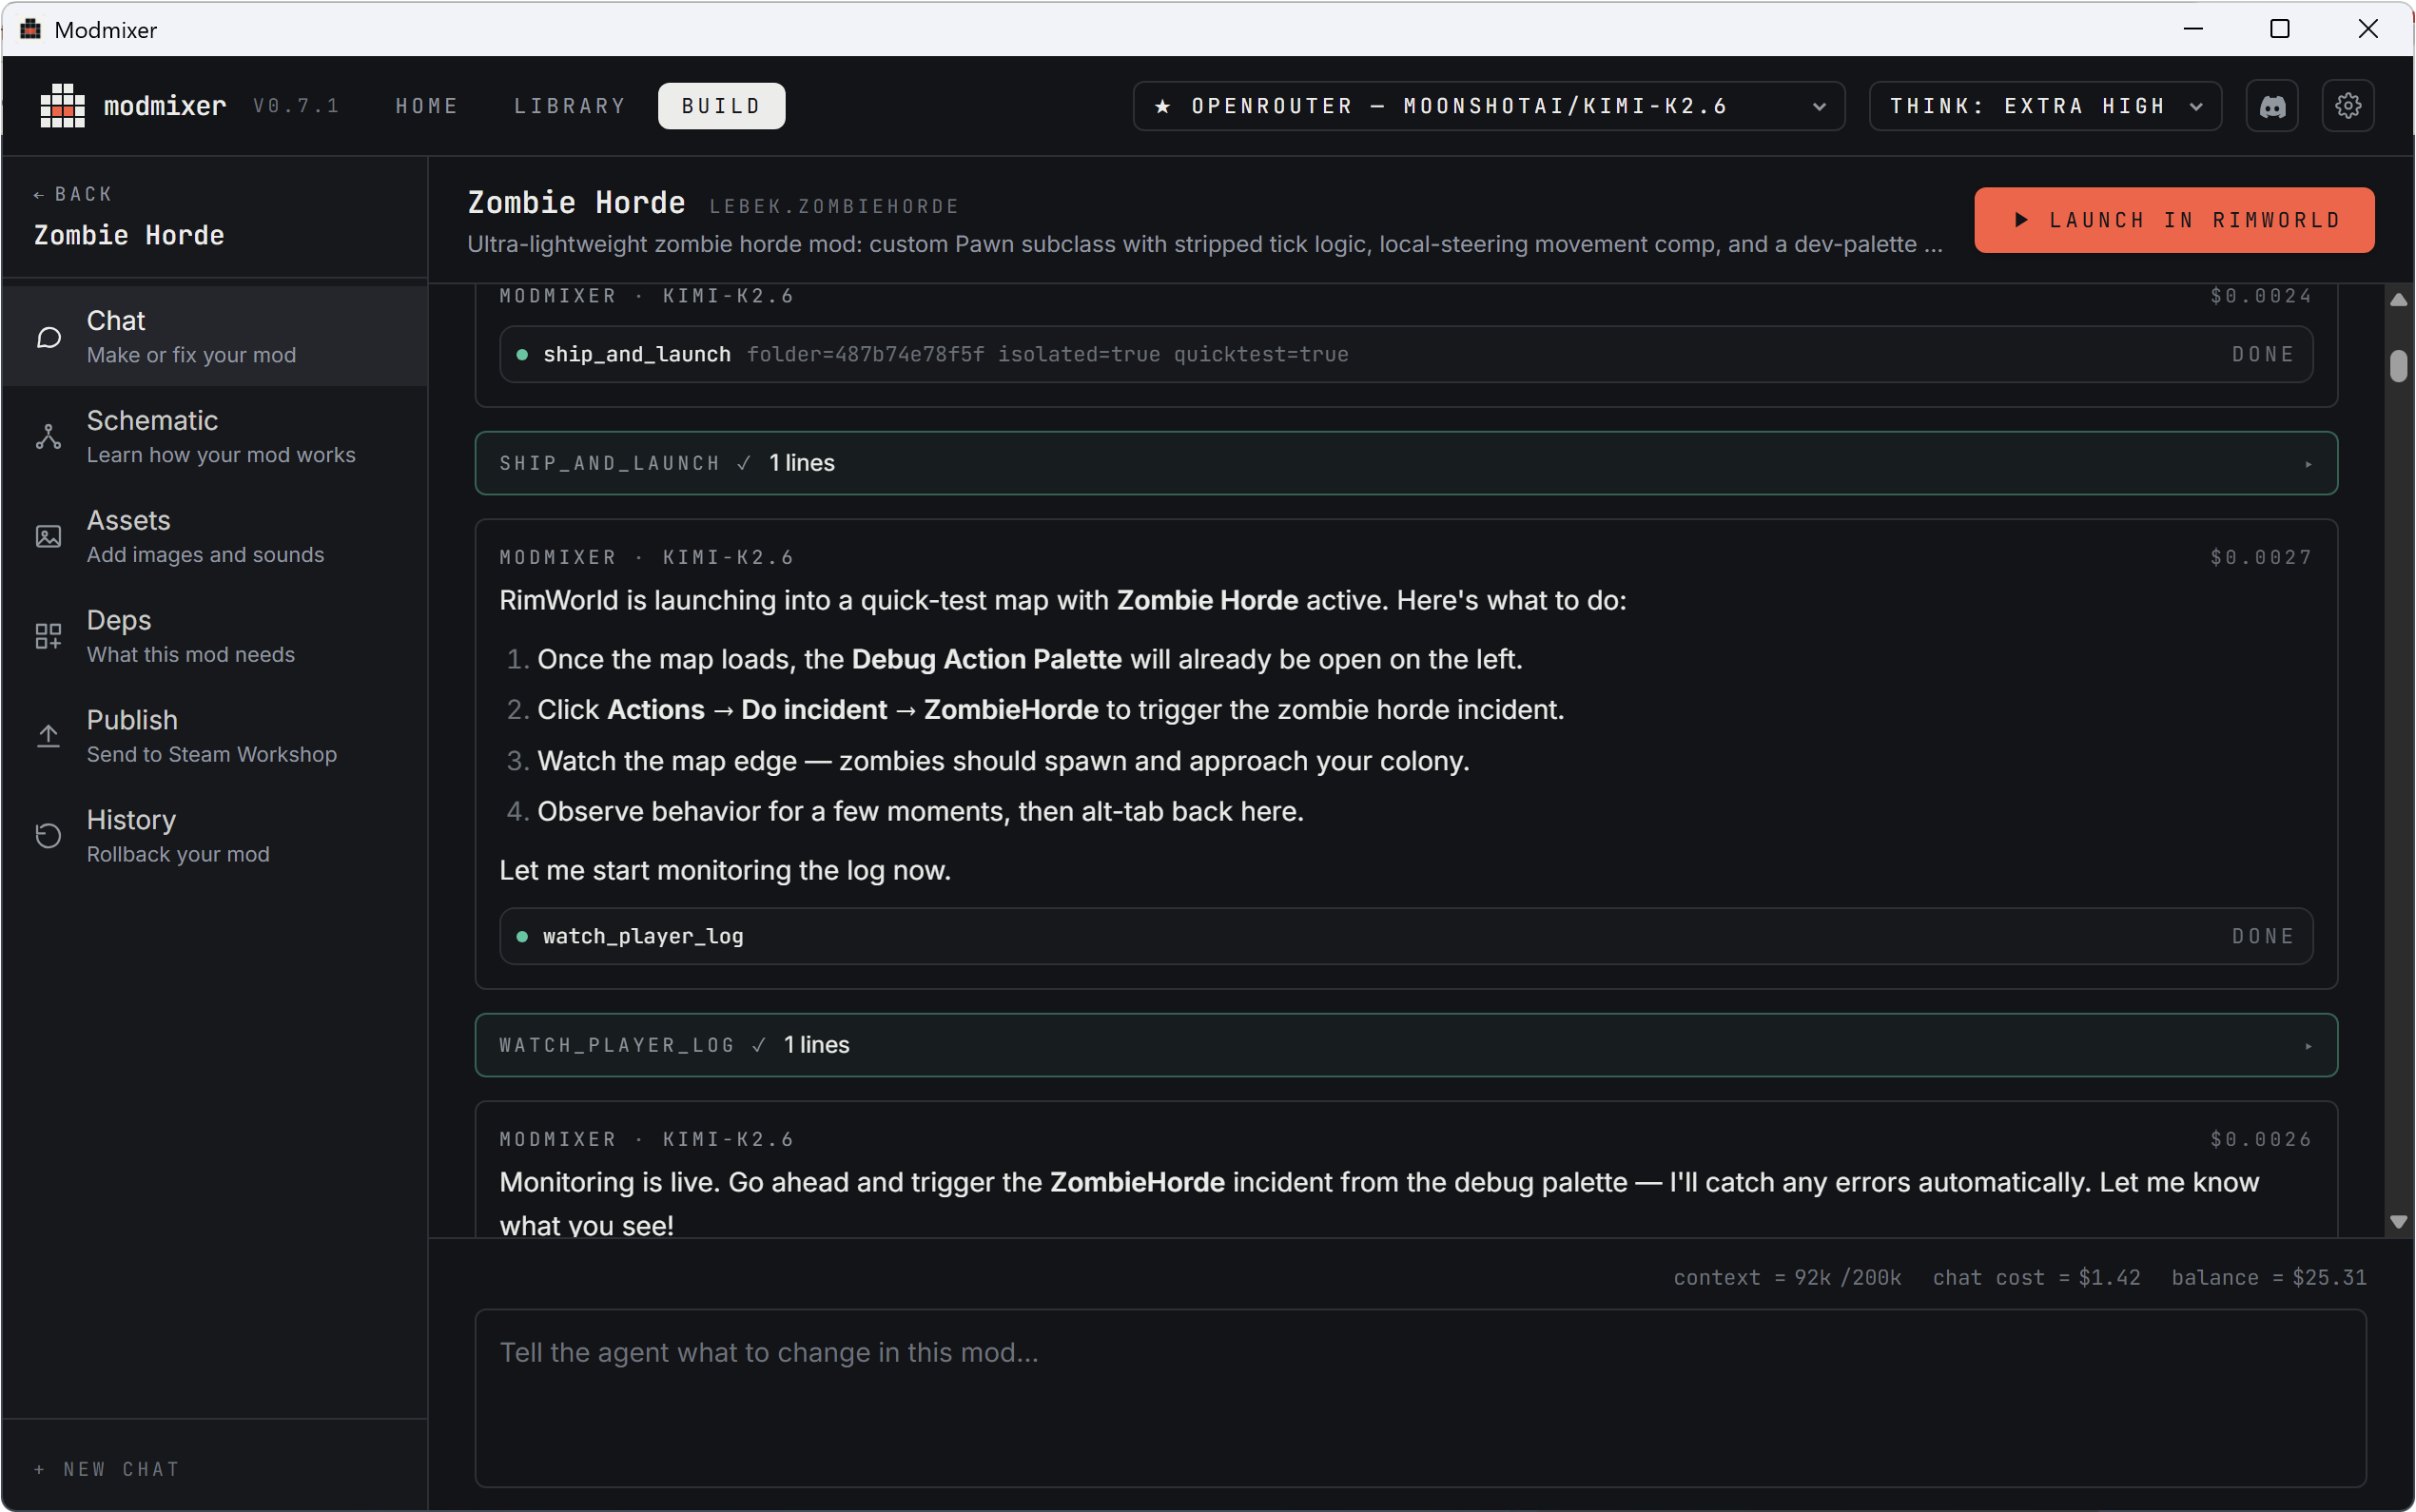This screenshot has width=2416, height=1512.
Task: Open the History sidebar section
Action: pos(215,836)
